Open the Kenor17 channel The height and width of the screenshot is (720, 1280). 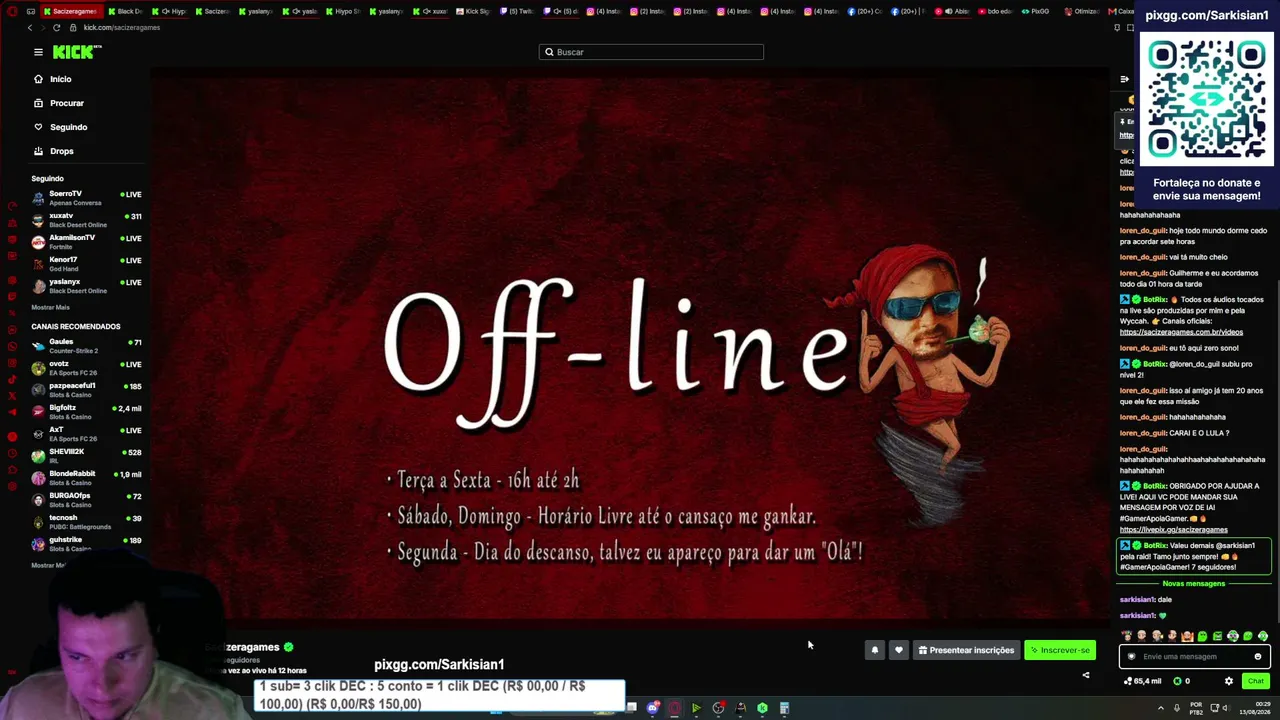click(x=87, y=264)
